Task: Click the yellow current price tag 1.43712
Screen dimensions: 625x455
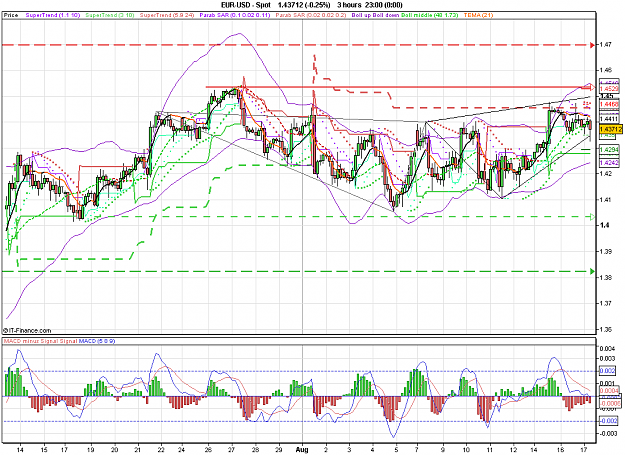Action: pos(610,129)
